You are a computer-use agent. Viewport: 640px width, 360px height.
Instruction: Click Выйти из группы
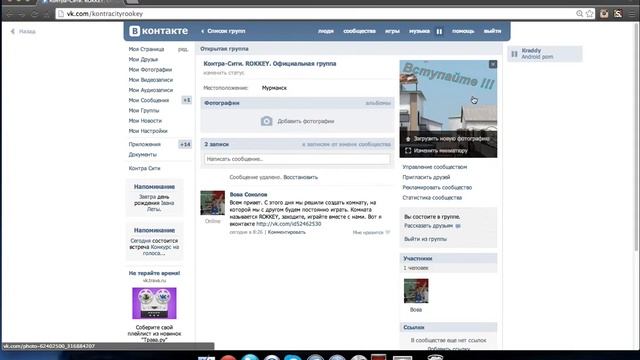(425, 239)
